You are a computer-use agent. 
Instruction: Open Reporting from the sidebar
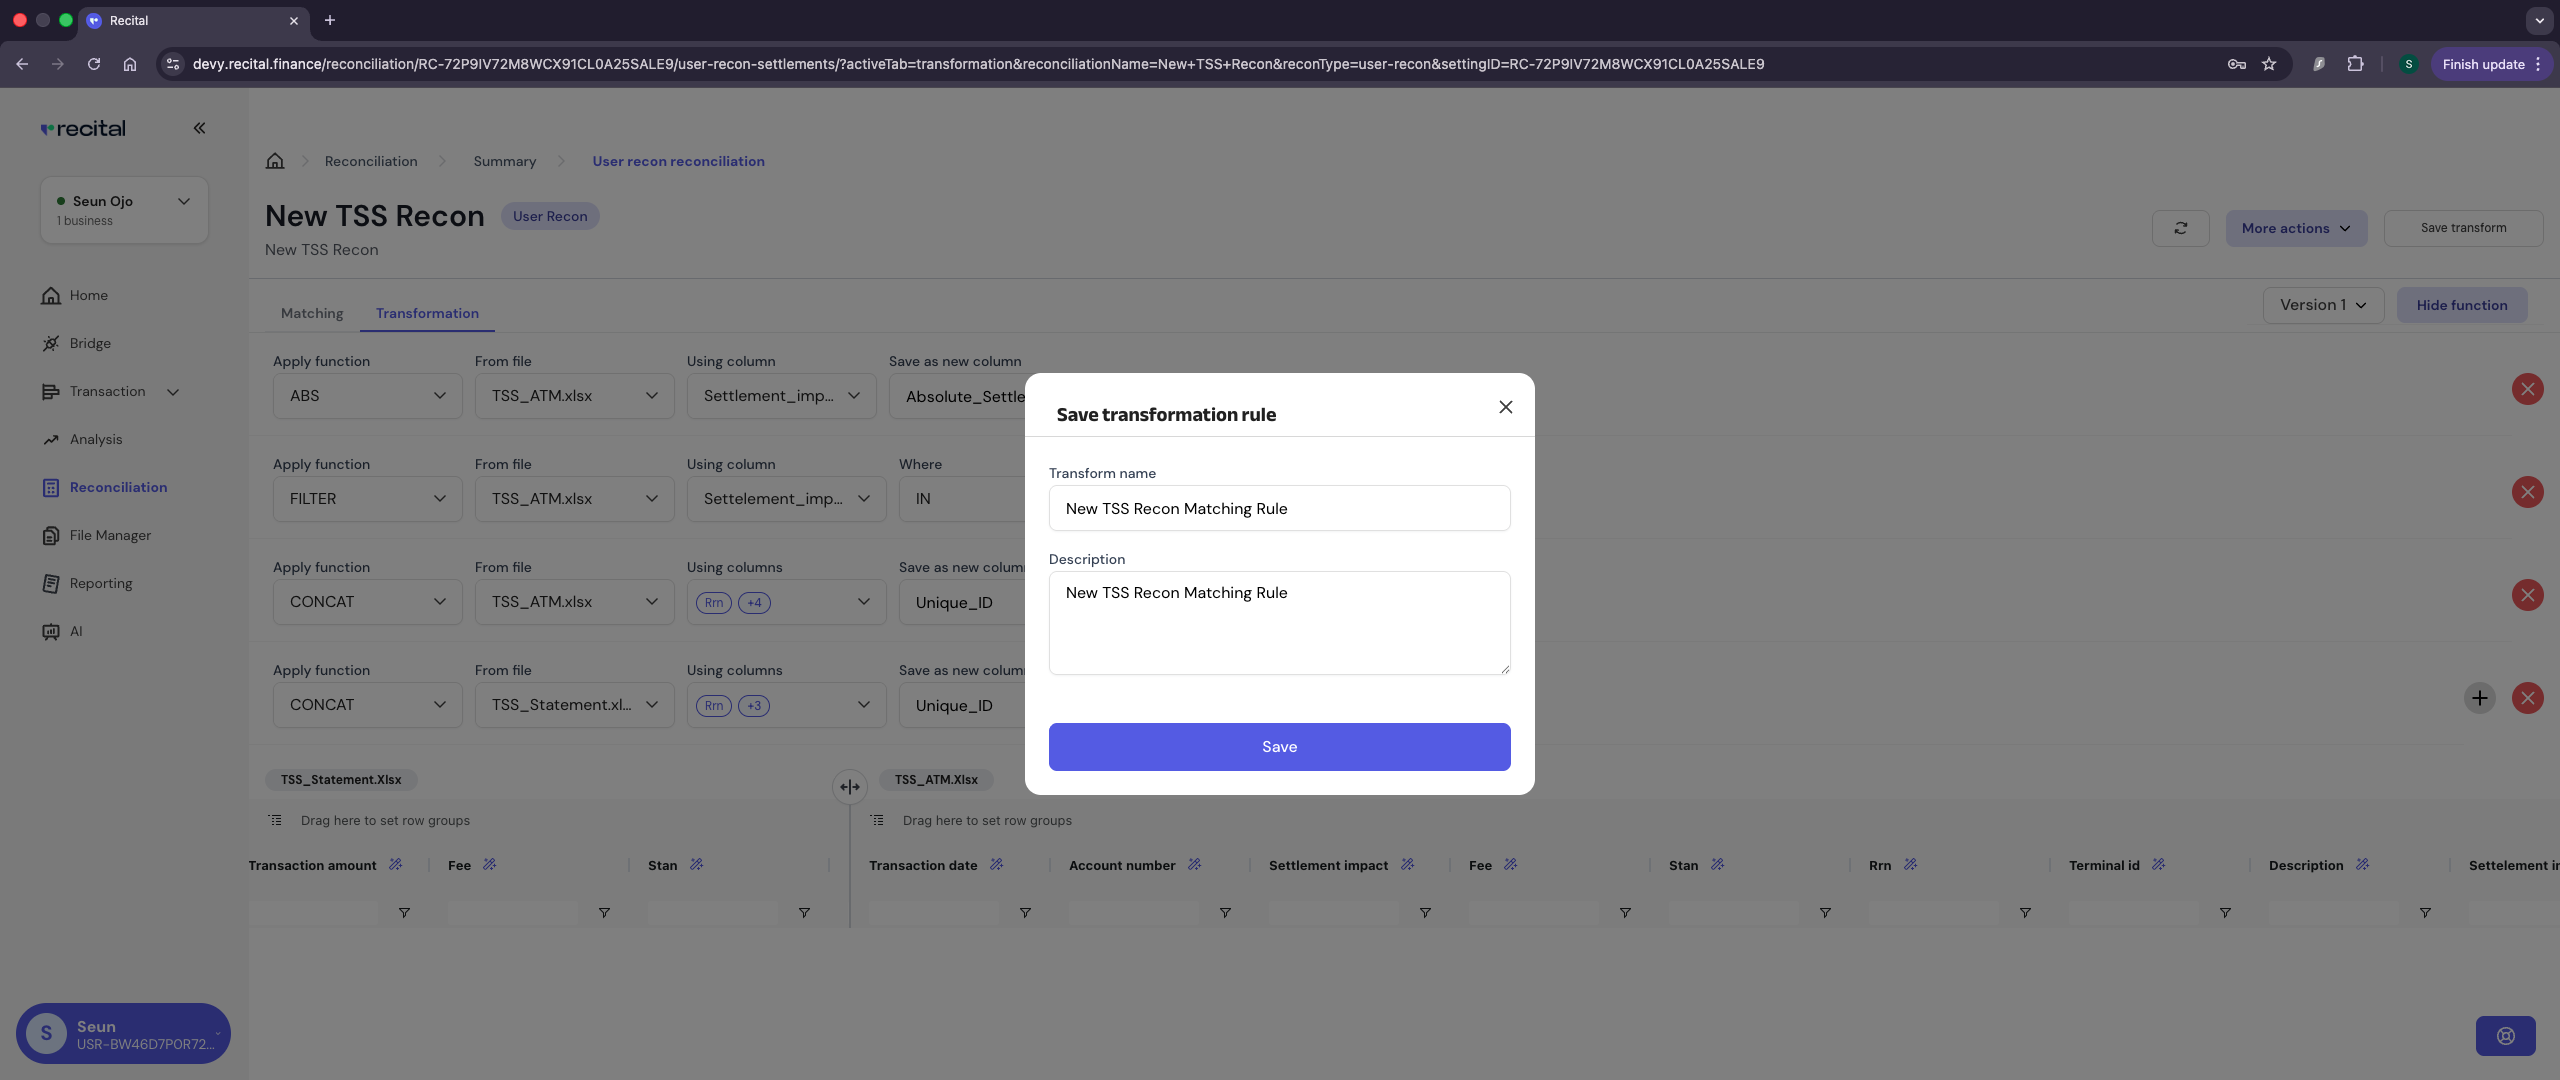100,583
